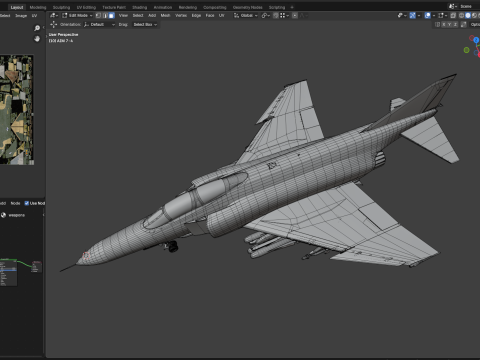Click the shader node in node editor
The height and width of the screenshot is (360, 480).
pos(9,273)
